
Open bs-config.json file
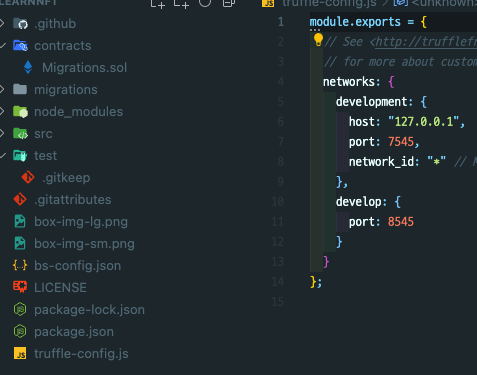click(x=78, y=266)
